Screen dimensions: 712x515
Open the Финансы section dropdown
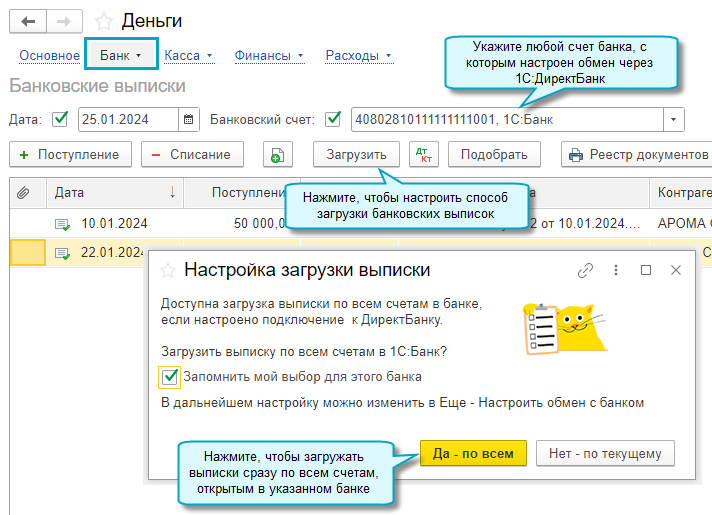click(268, 55)
